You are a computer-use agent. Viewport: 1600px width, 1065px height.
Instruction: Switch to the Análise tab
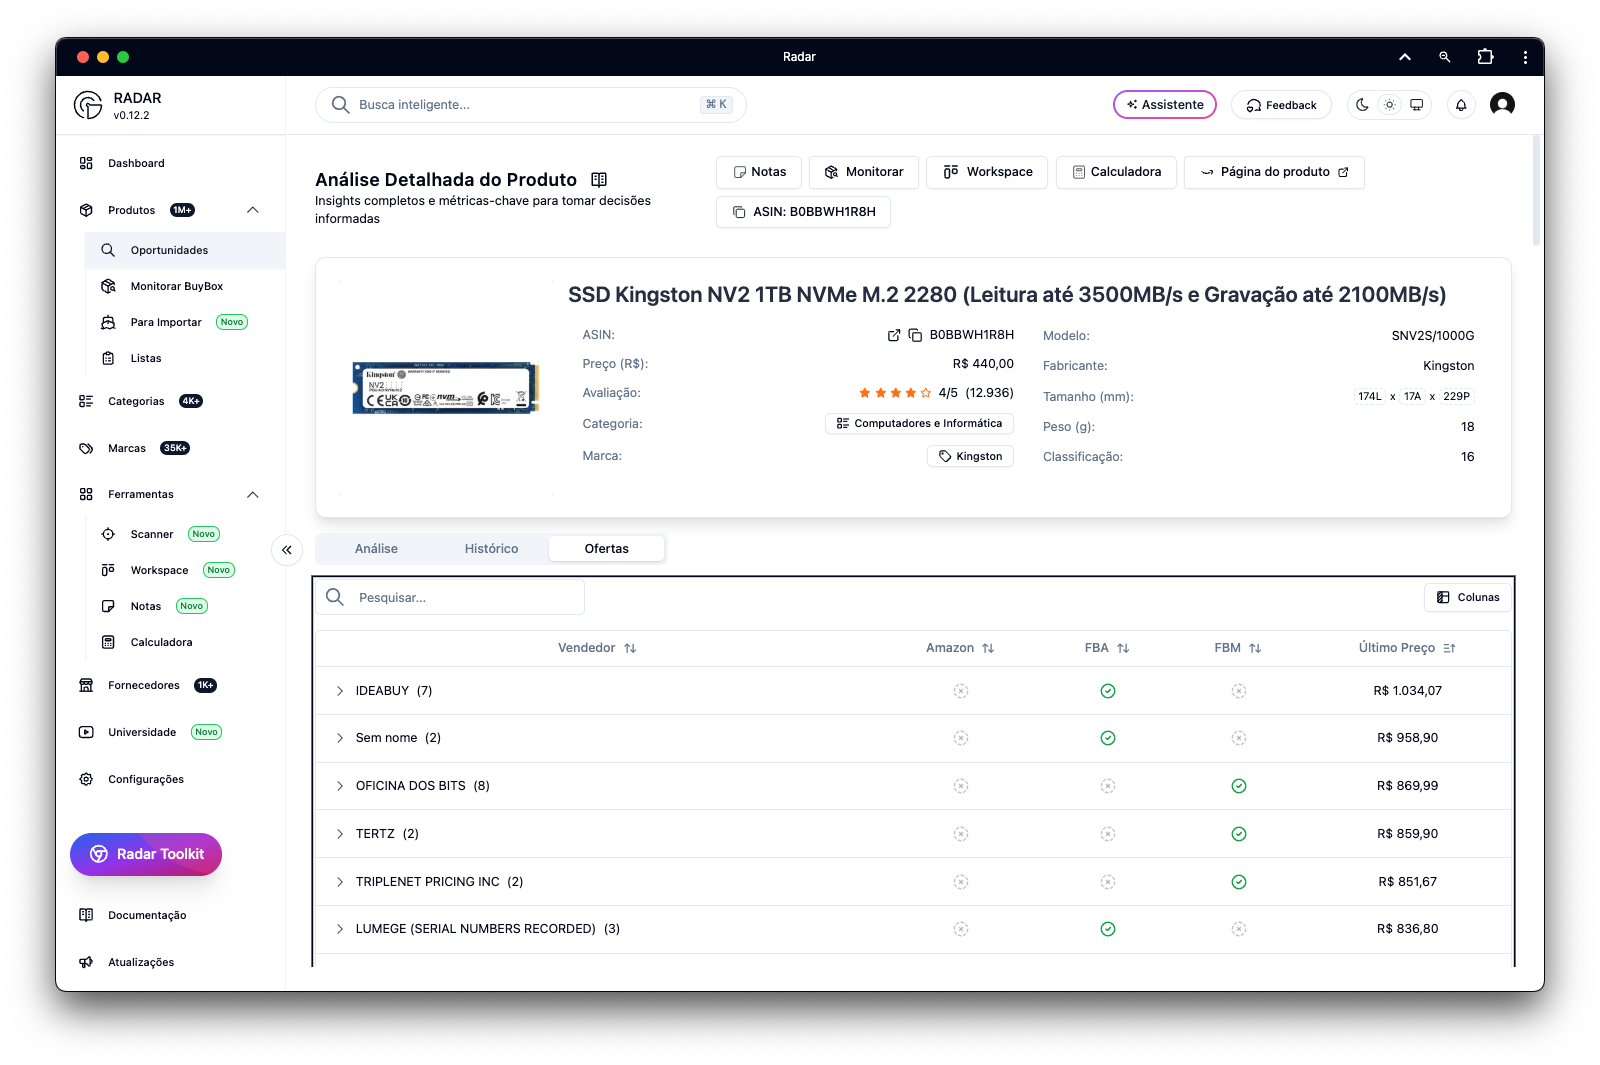(376, 549)
